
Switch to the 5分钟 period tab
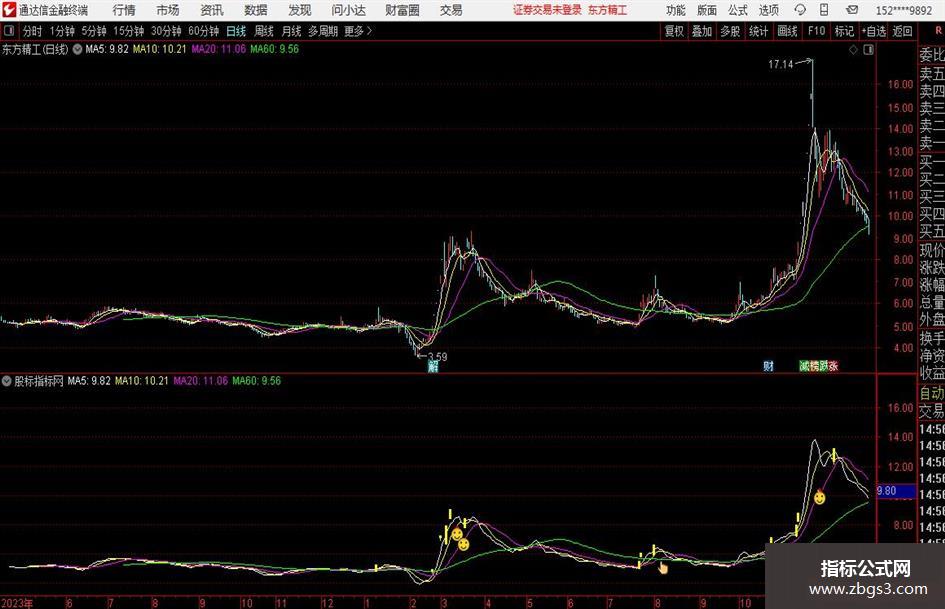tap(93, 31)
